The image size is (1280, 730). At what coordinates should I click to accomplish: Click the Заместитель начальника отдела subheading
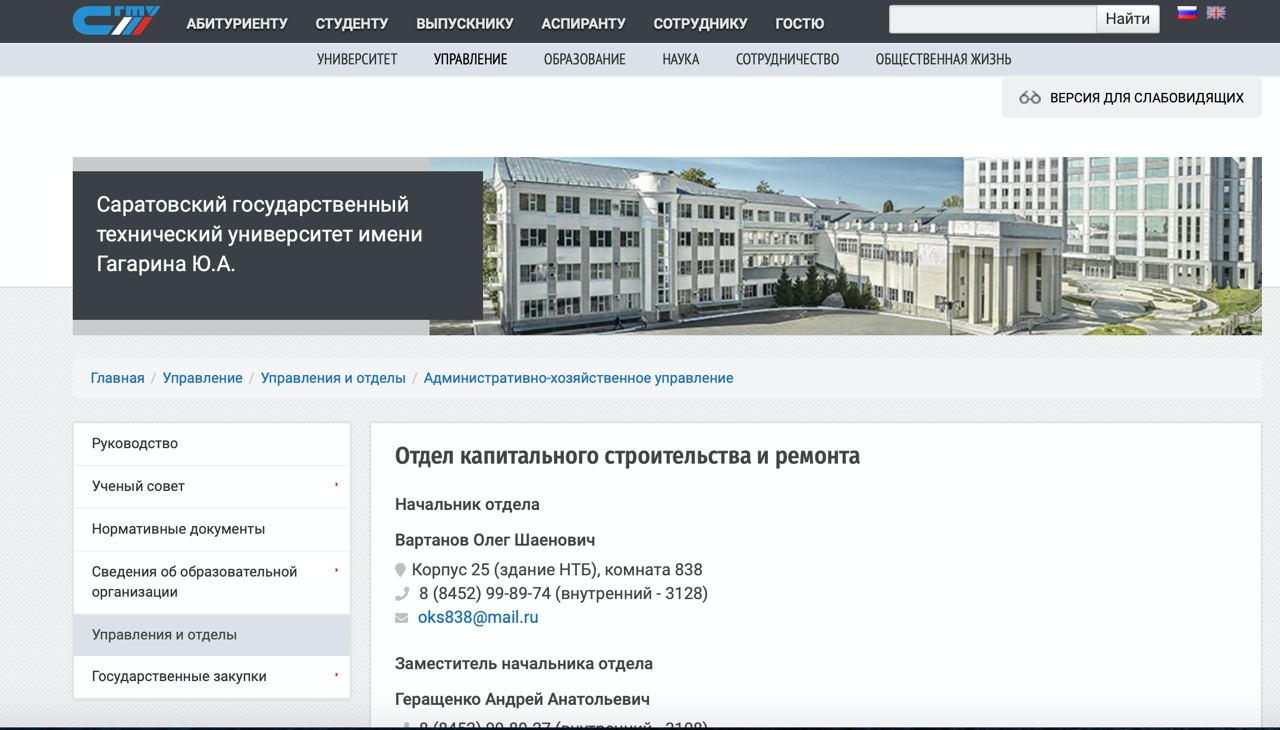524,664
